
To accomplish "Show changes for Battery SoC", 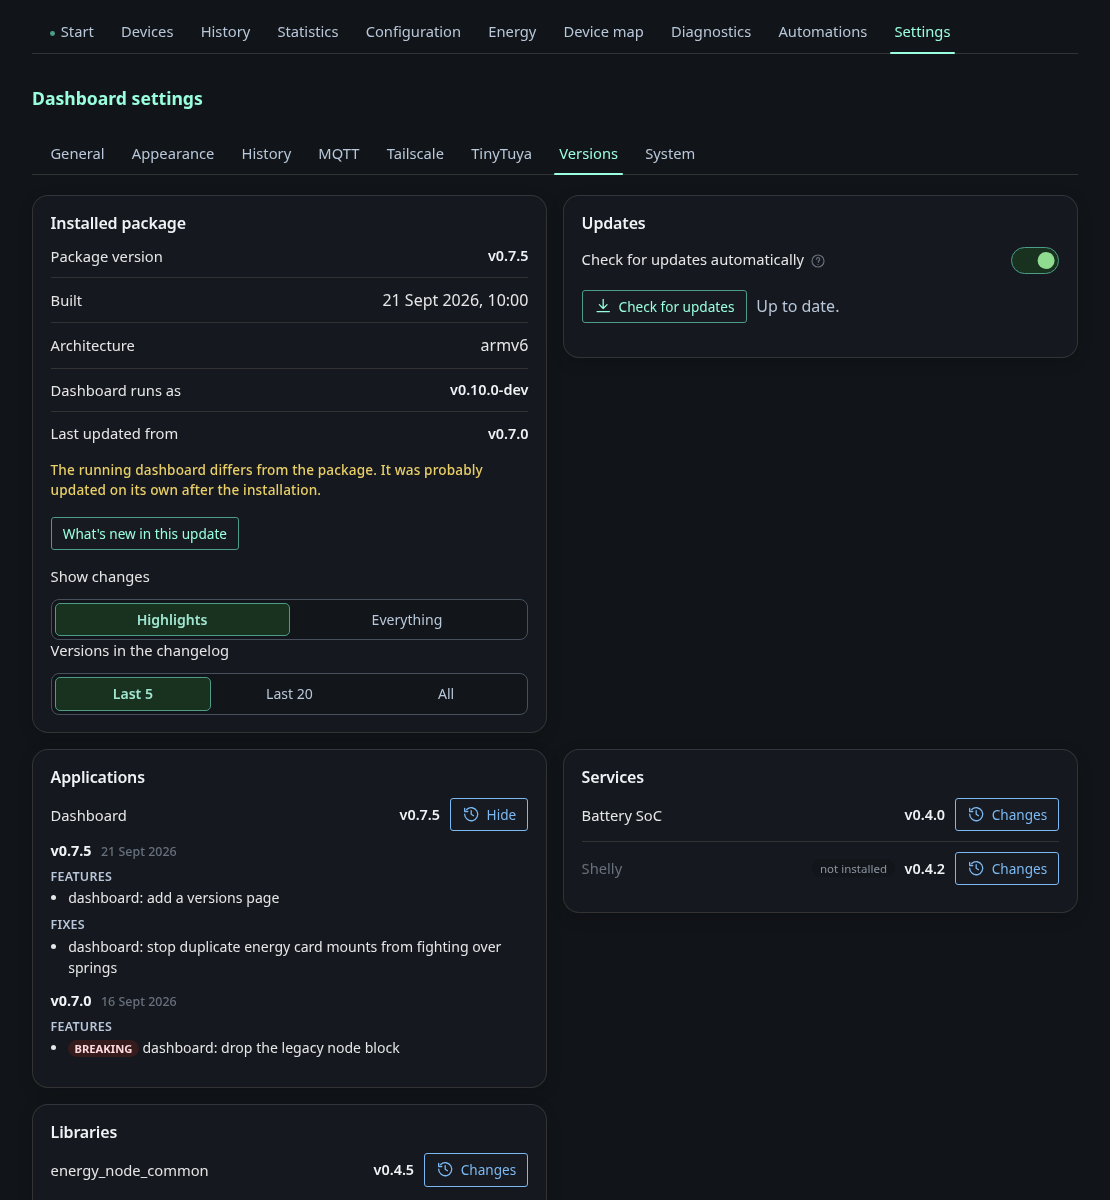I will click(x=1007, y=815).
